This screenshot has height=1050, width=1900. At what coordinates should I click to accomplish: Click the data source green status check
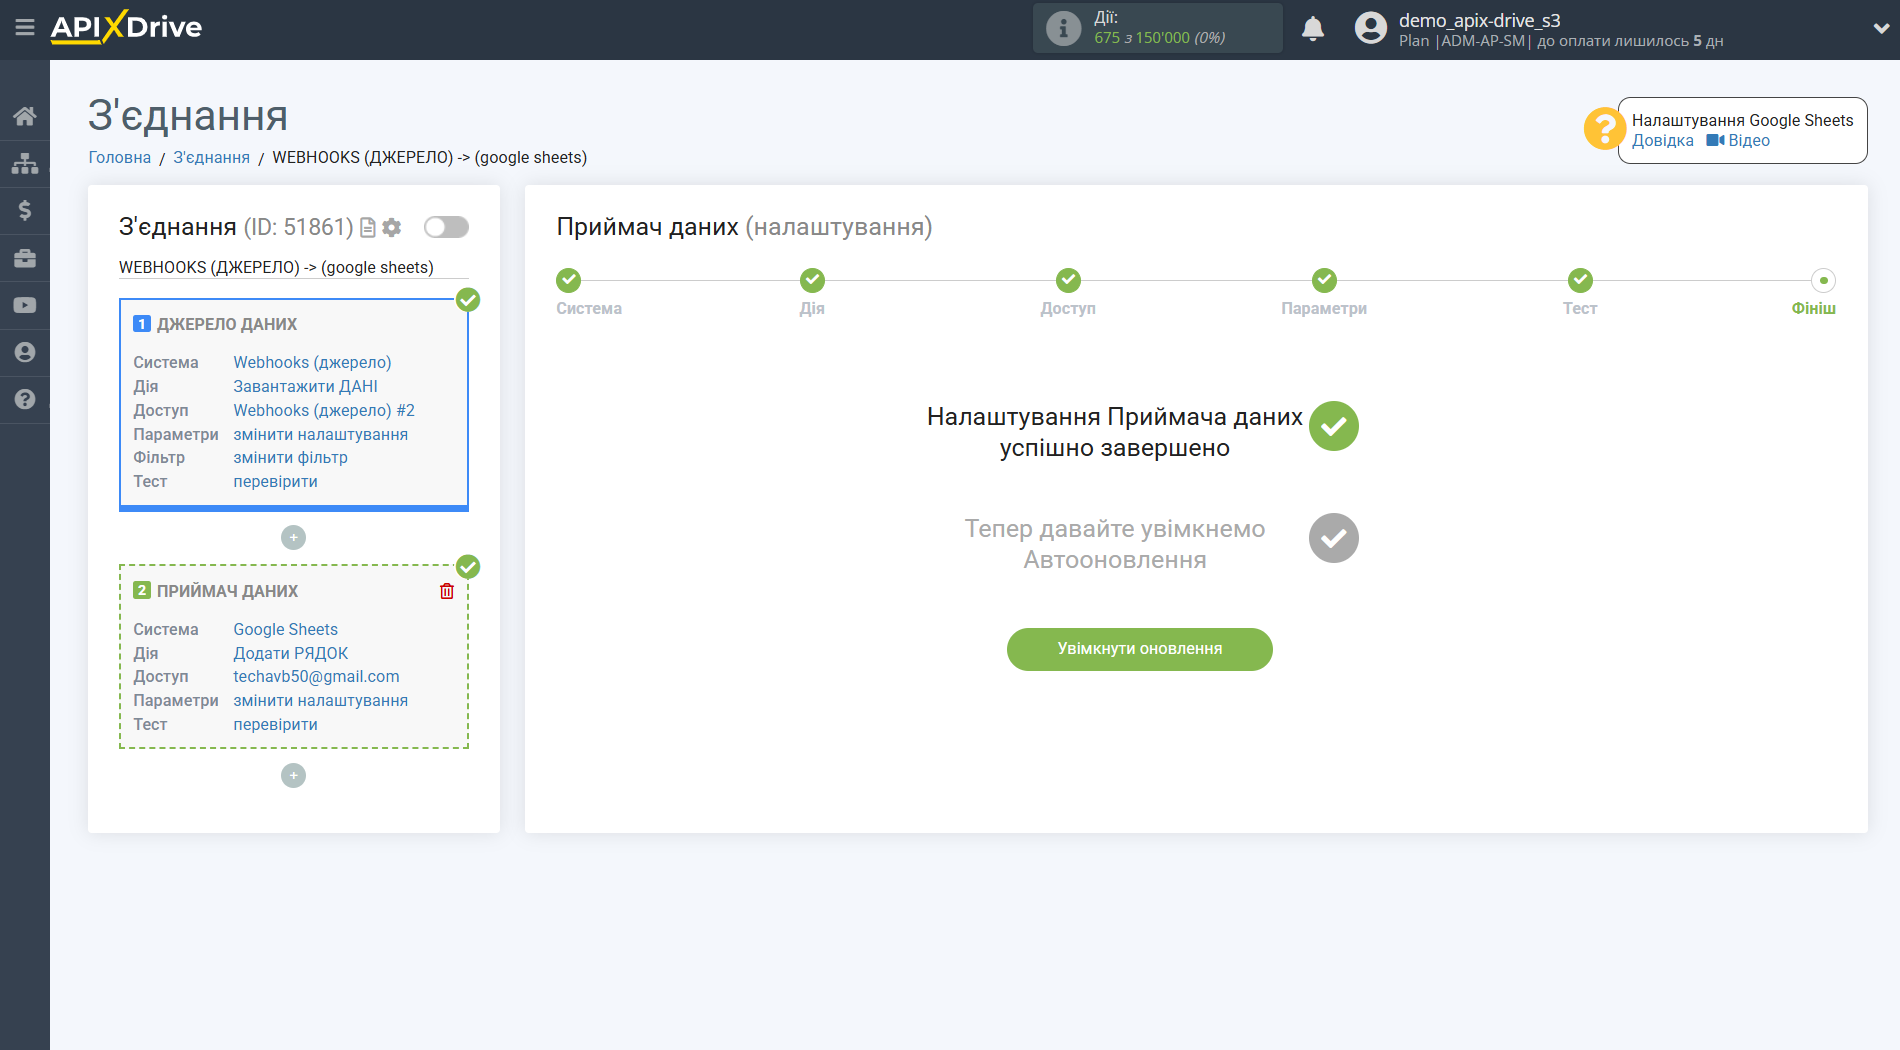pos(468,299)
